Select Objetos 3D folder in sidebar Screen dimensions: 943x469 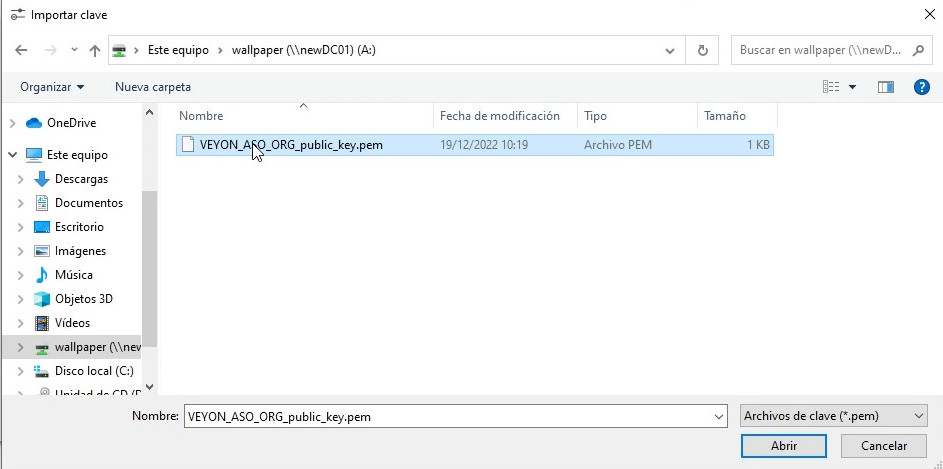pyautogui.click(x=83, y=299)
